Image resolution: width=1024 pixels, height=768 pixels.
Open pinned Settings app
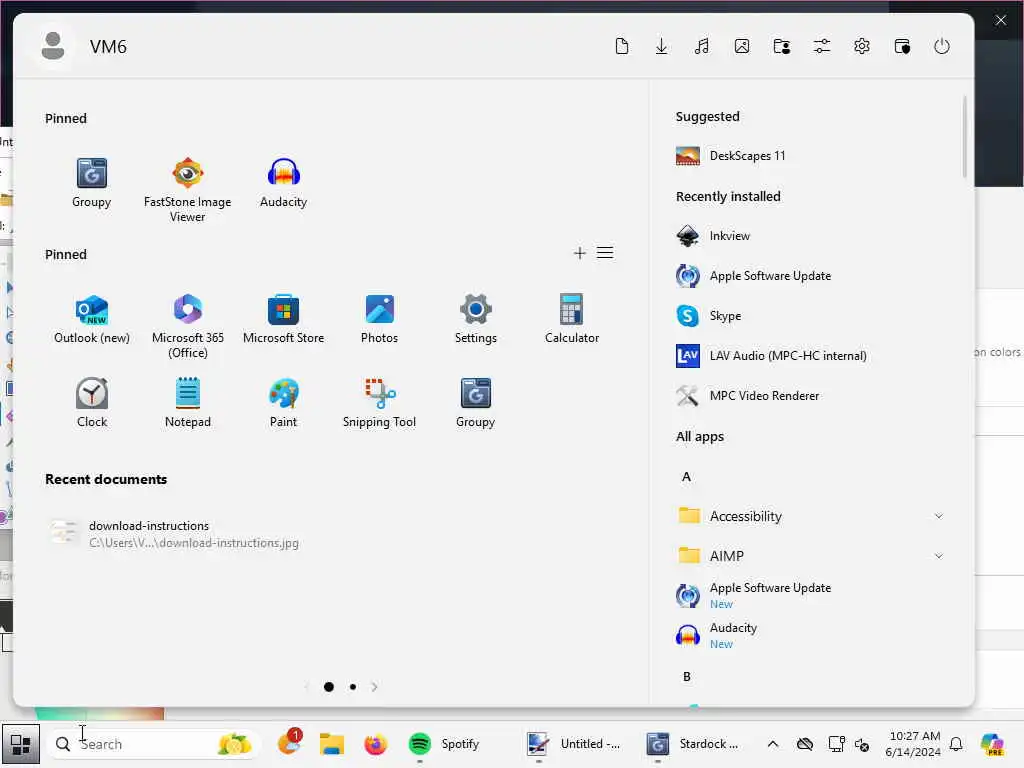coord(475,319)
